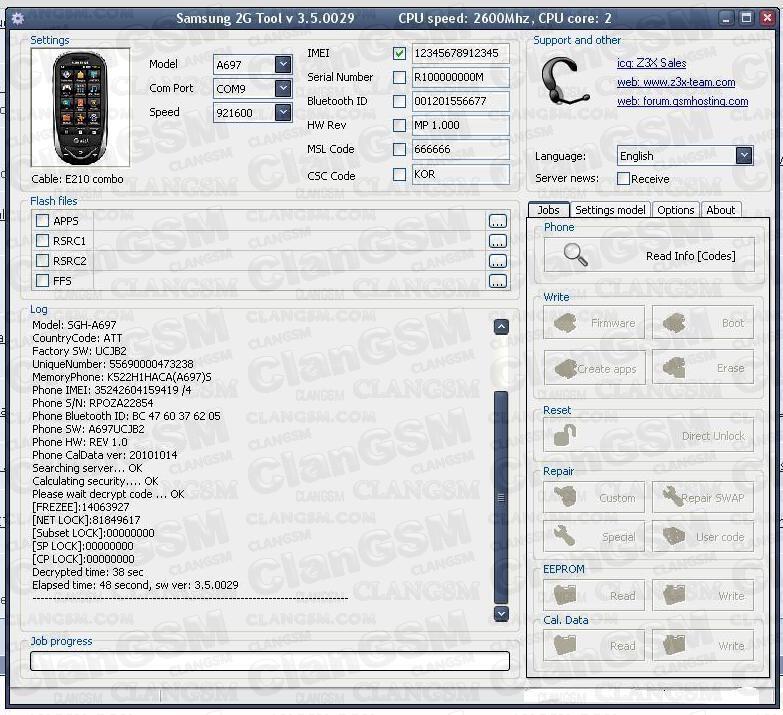The image size is (783, 715).
Task: Click the Direct Unlock padlock icon
Action: pyautogui.click(x=565, y=435)
